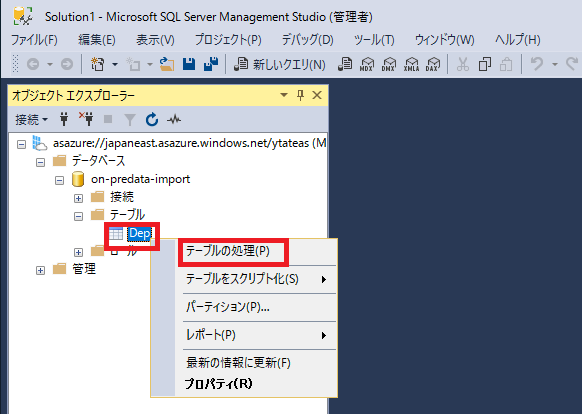Click the Refresh icon in Object Explorer
The height and width of the screenshot is (414, 582).
pyautogui.click(x=152, y=120)
